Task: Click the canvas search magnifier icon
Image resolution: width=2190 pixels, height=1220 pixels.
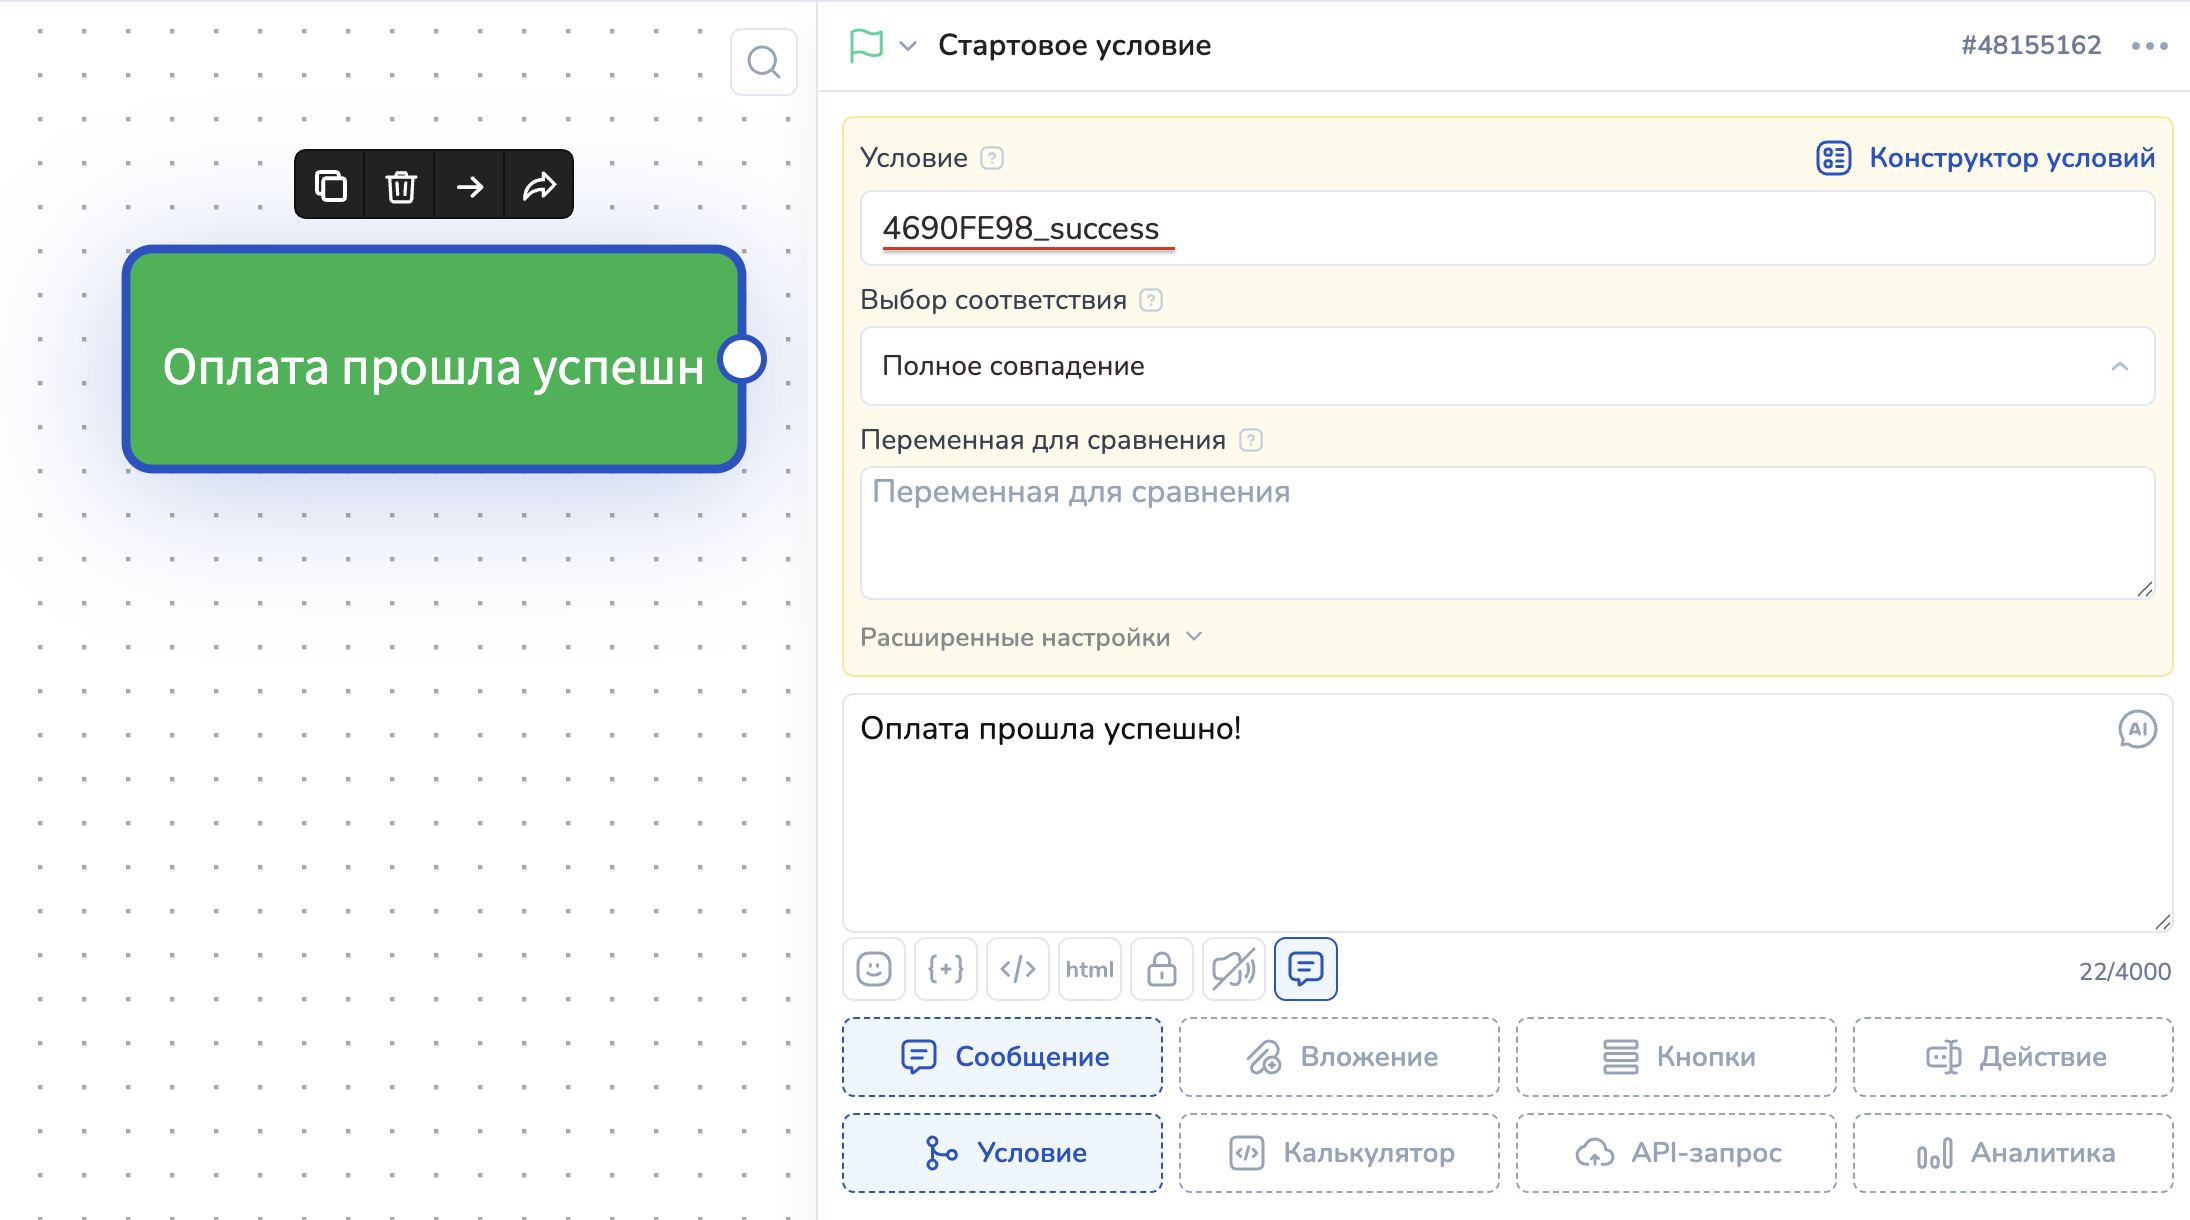Action: click(763, 63)
